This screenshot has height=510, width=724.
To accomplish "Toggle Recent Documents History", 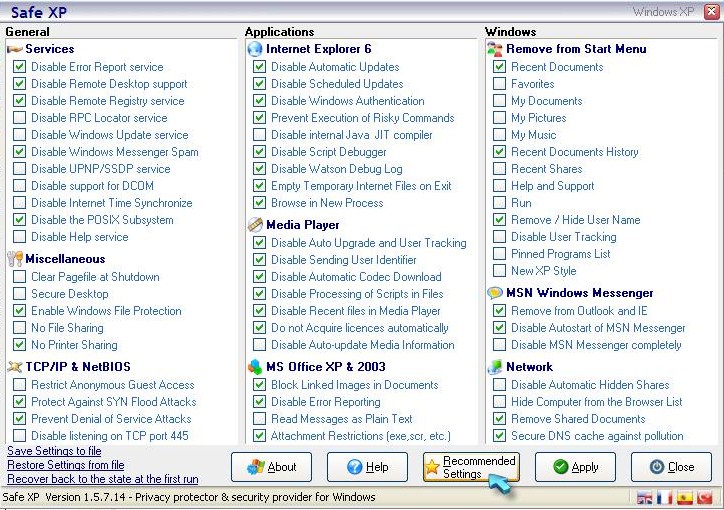I will tap(499, 151).
